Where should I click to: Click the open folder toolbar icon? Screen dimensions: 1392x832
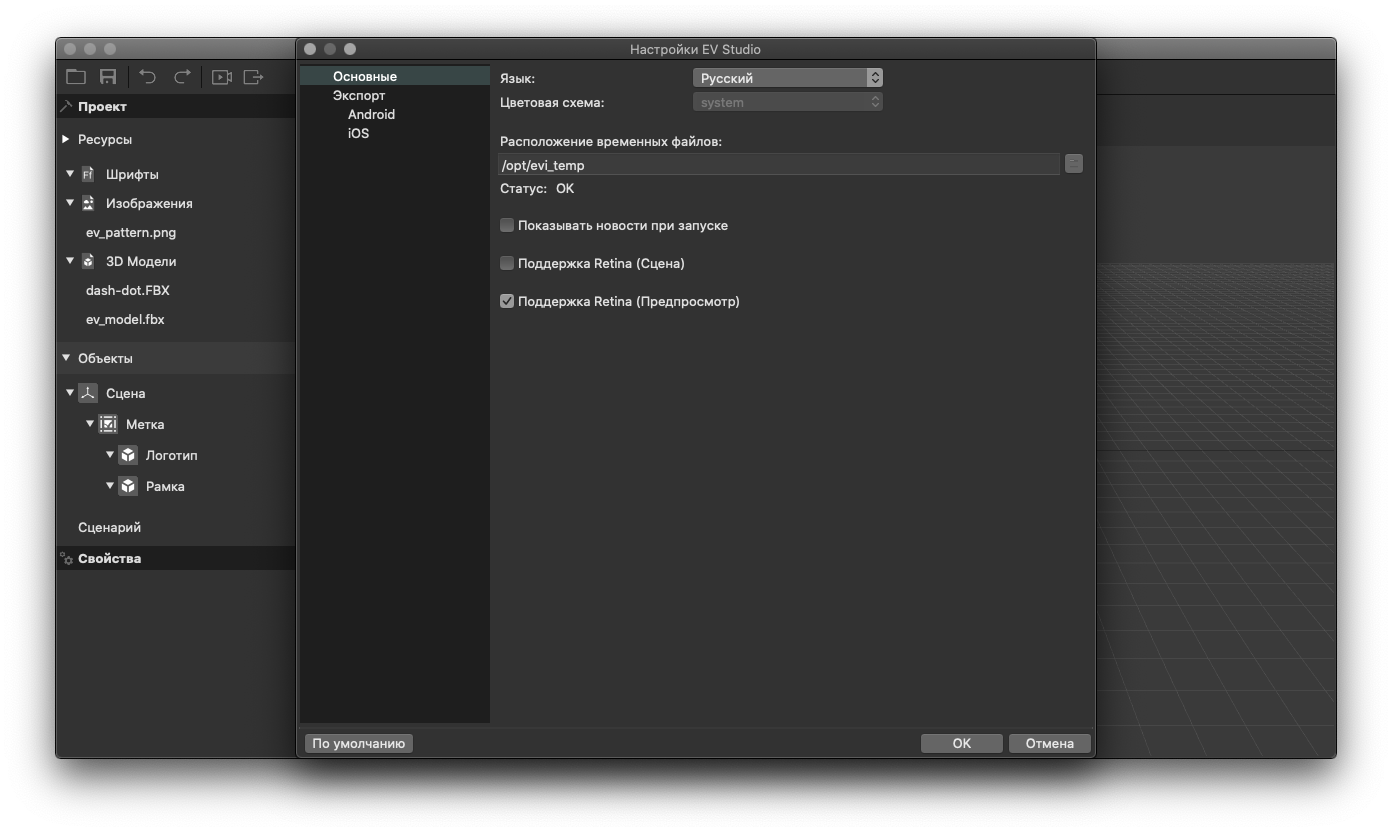pos(76,77)
